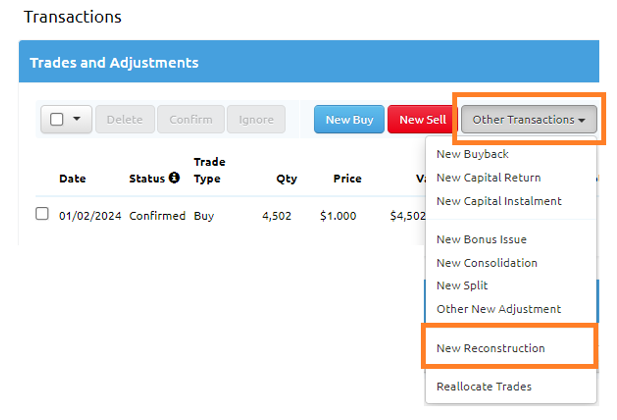Select the 01/02/2024 trade row checkbox
The height and width of the screenshot is (420, 617).
(42, 214)
